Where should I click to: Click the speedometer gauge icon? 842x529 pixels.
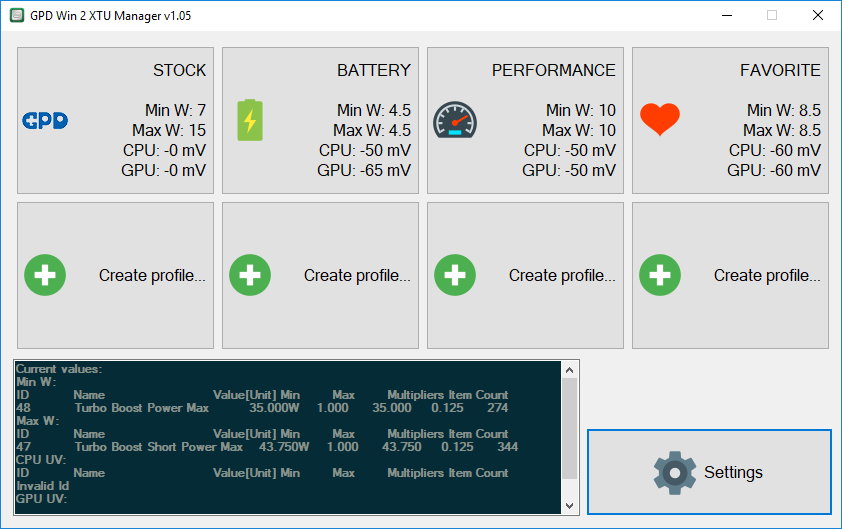[x=455, y=120]
